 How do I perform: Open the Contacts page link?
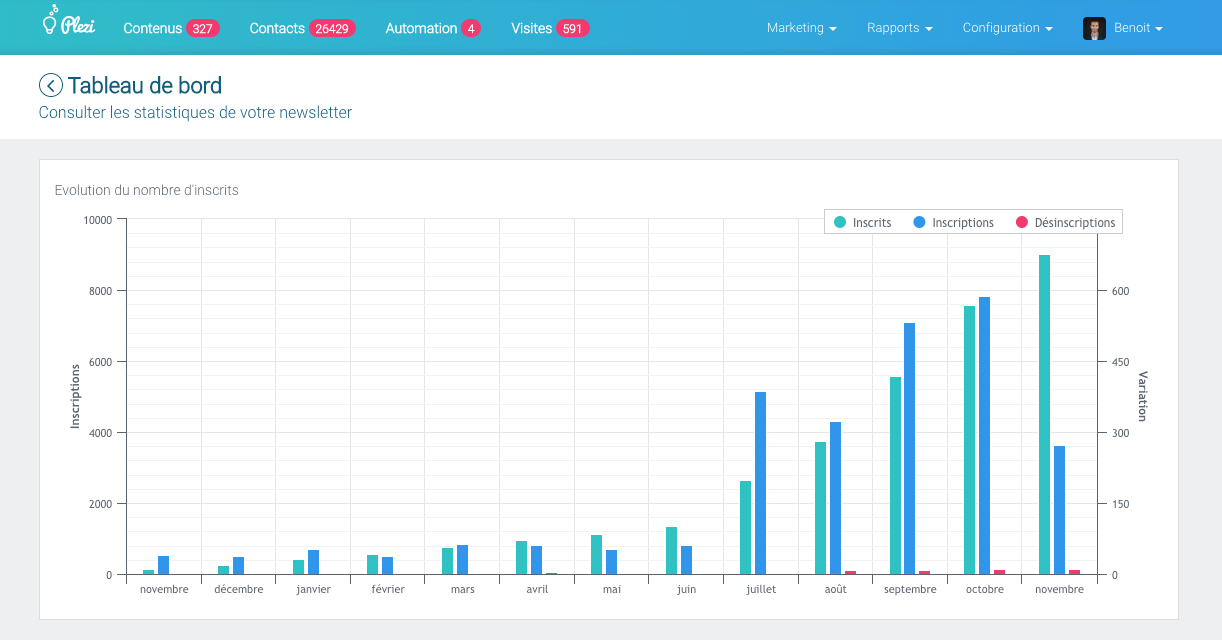pyautogui.click(x=277, y=28)
